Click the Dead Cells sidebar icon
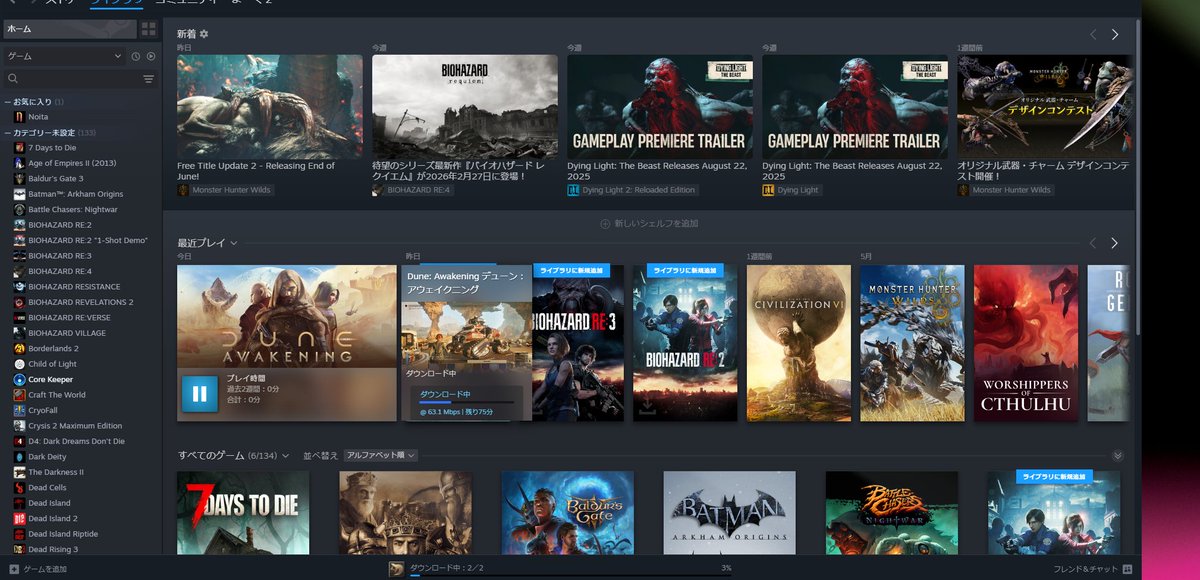This screenshot has height=580, width=1200. tap(19, 488)
